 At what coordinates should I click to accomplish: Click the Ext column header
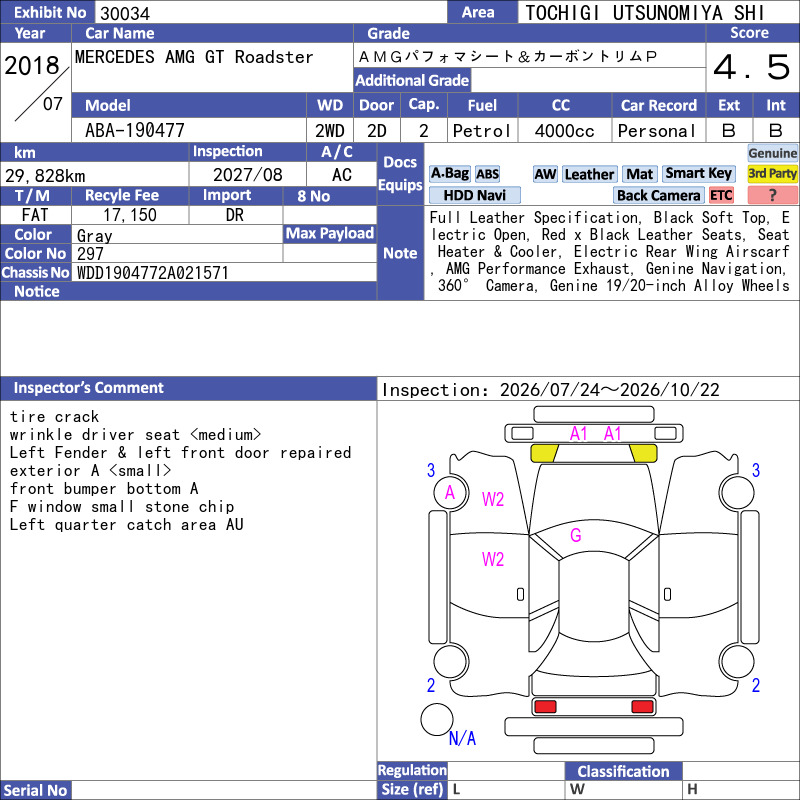(729, 105)
